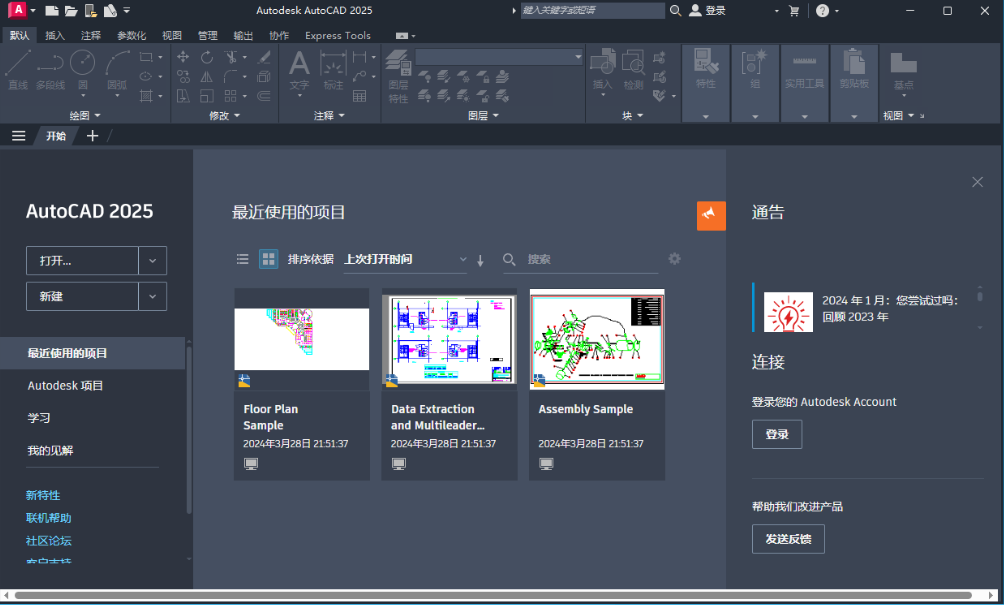This screenshot has width=1004, height=605.
Task: Close the 通告 panel with the X
Action: point(977,182)
